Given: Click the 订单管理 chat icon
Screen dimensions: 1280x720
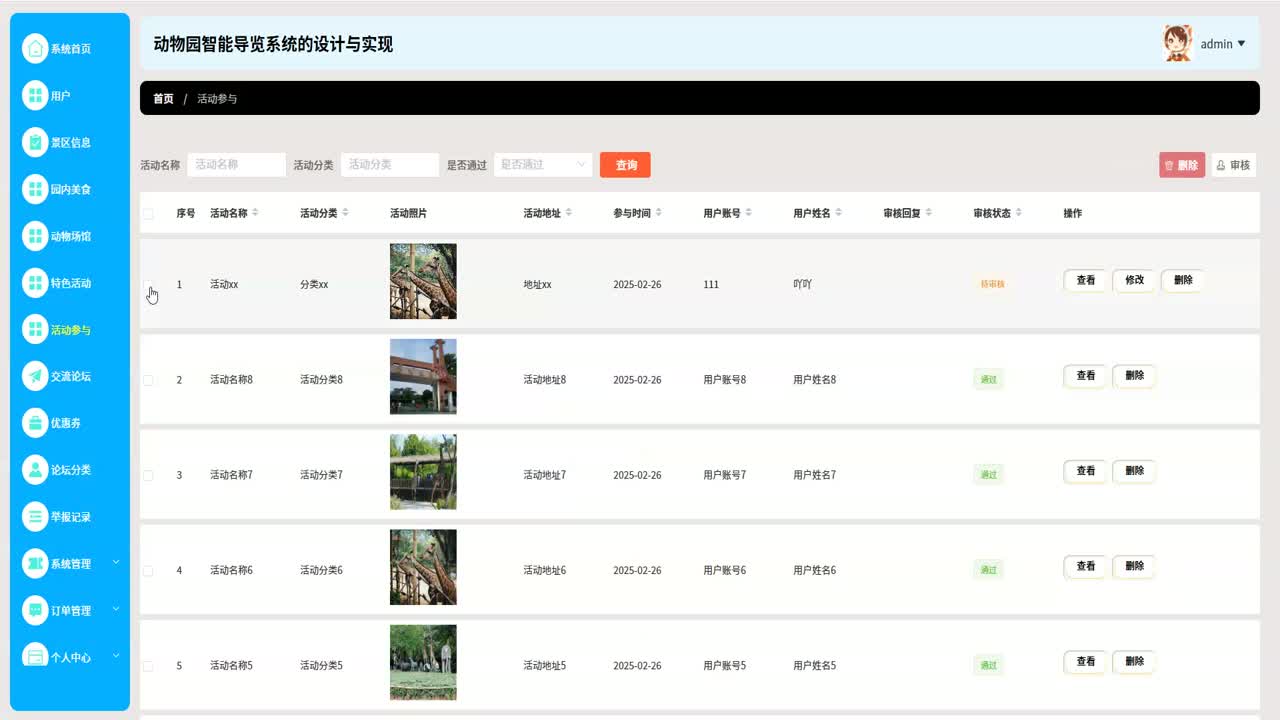Looking at the screenshot, I should tap(35, 610).
